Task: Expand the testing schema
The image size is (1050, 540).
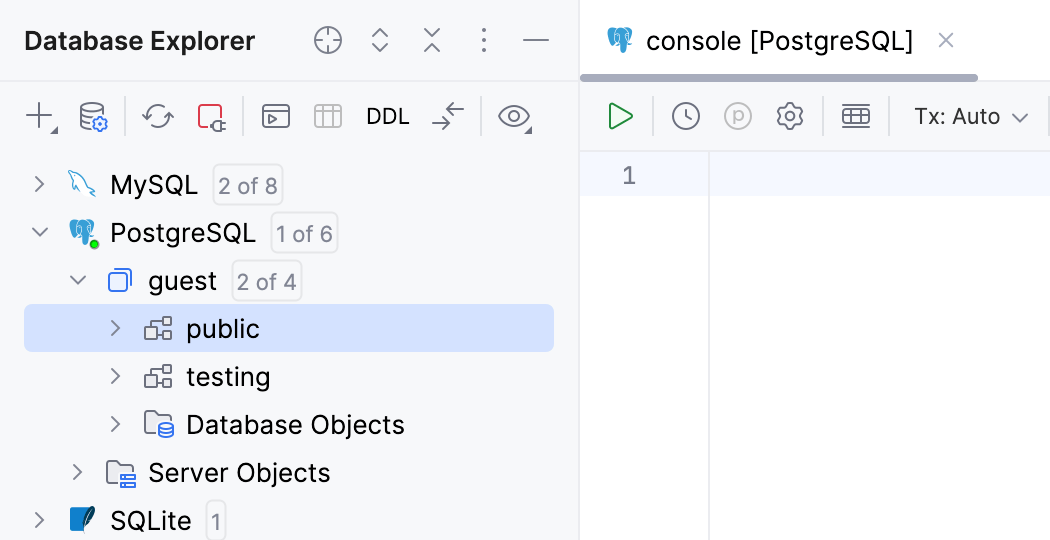Action: pyautogui.click(x=115, y=376)
